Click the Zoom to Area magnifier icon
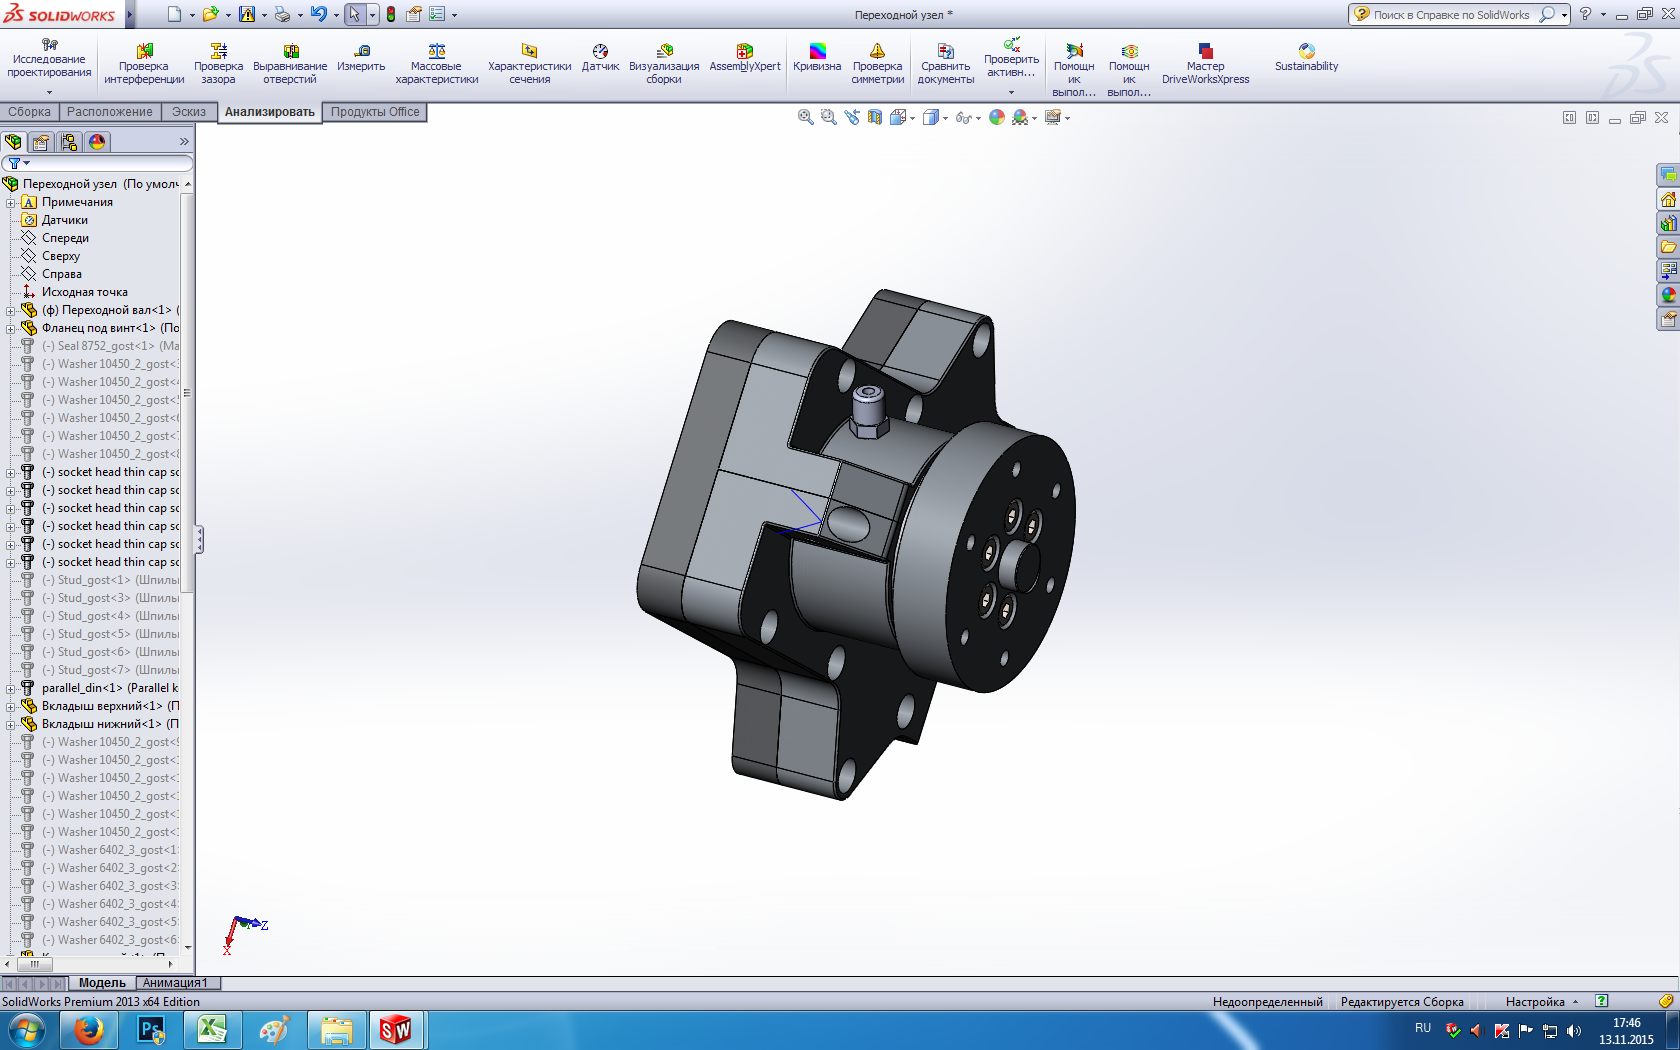The height and width of the screenshot is (1050, 1680). [x=828, y=118]
